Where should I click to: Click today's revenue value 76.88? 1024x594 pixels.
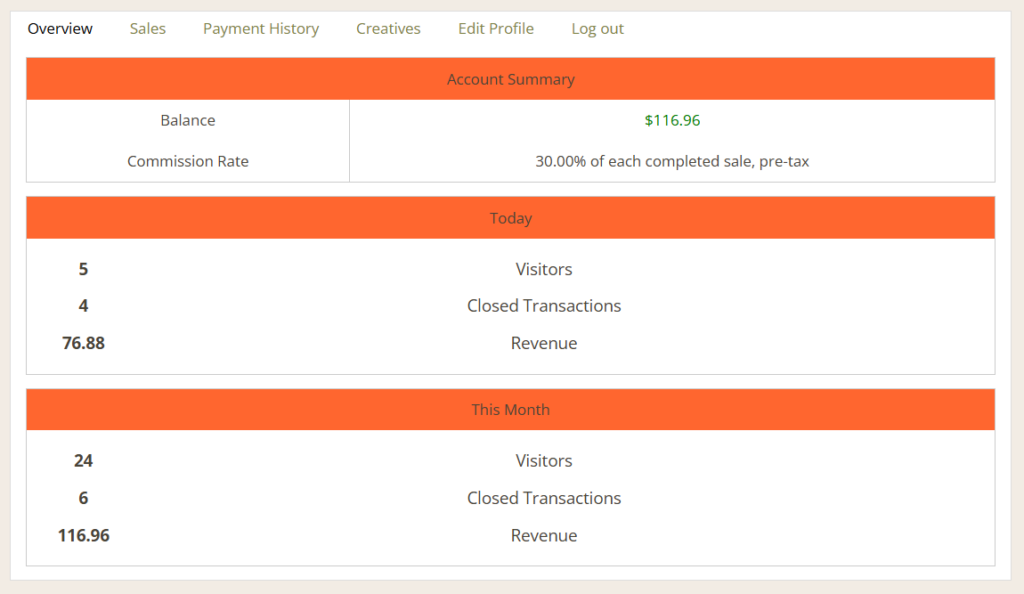83,343
